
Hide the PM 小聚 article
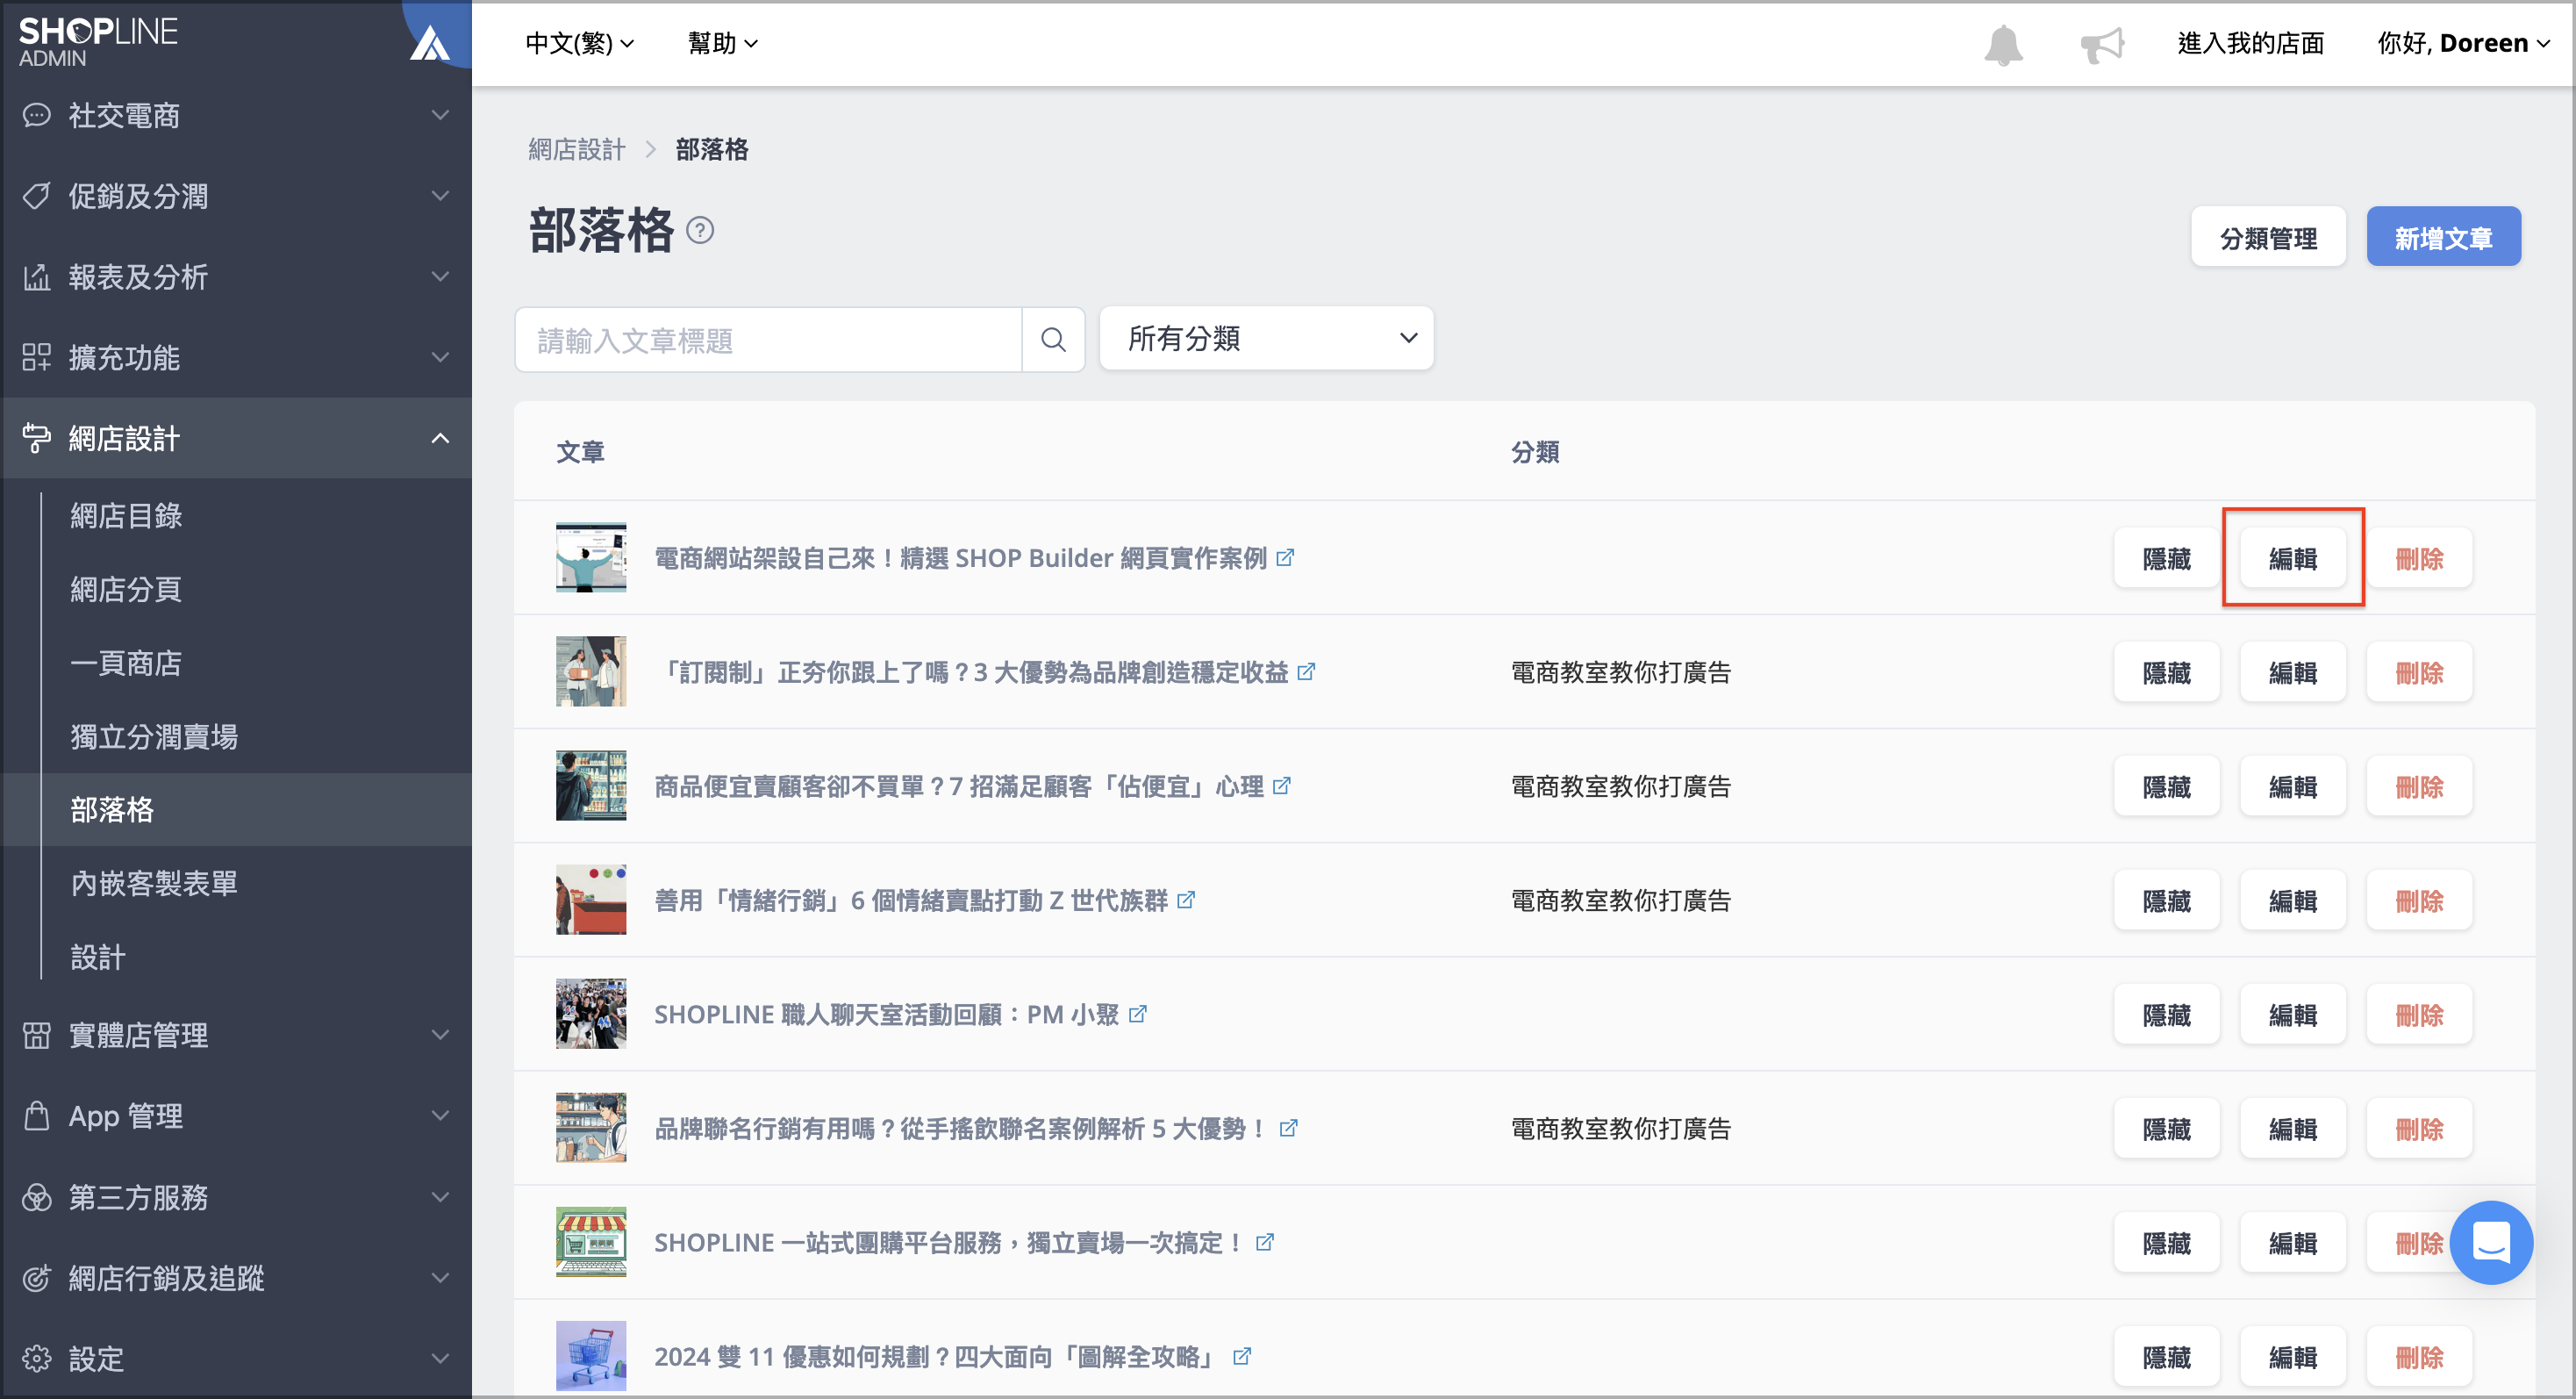[2166, 1014]
